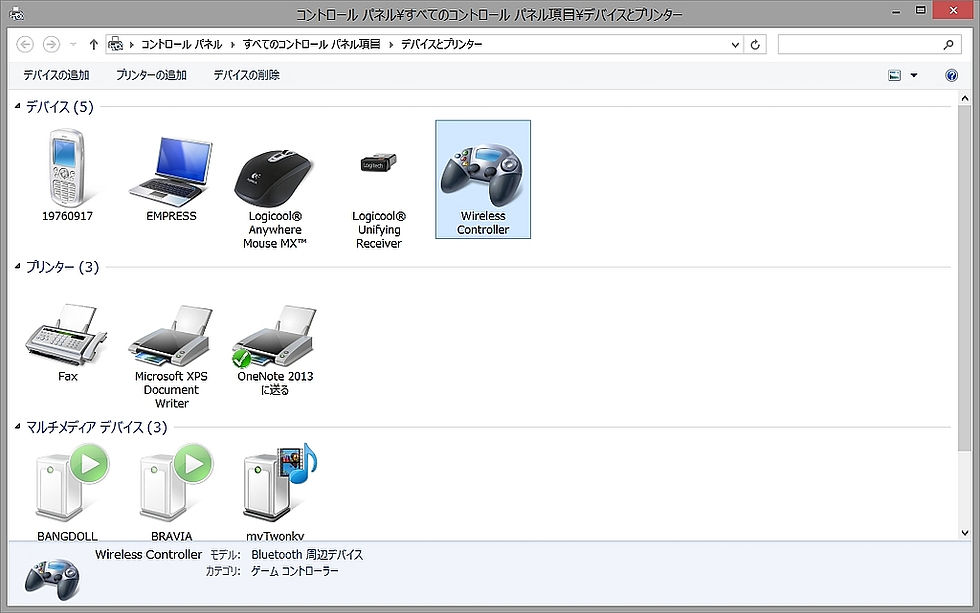Click the Wireless Controller icon in details pane
The width and height of the screenshot is (980, 613).
[x=52, y=578]
